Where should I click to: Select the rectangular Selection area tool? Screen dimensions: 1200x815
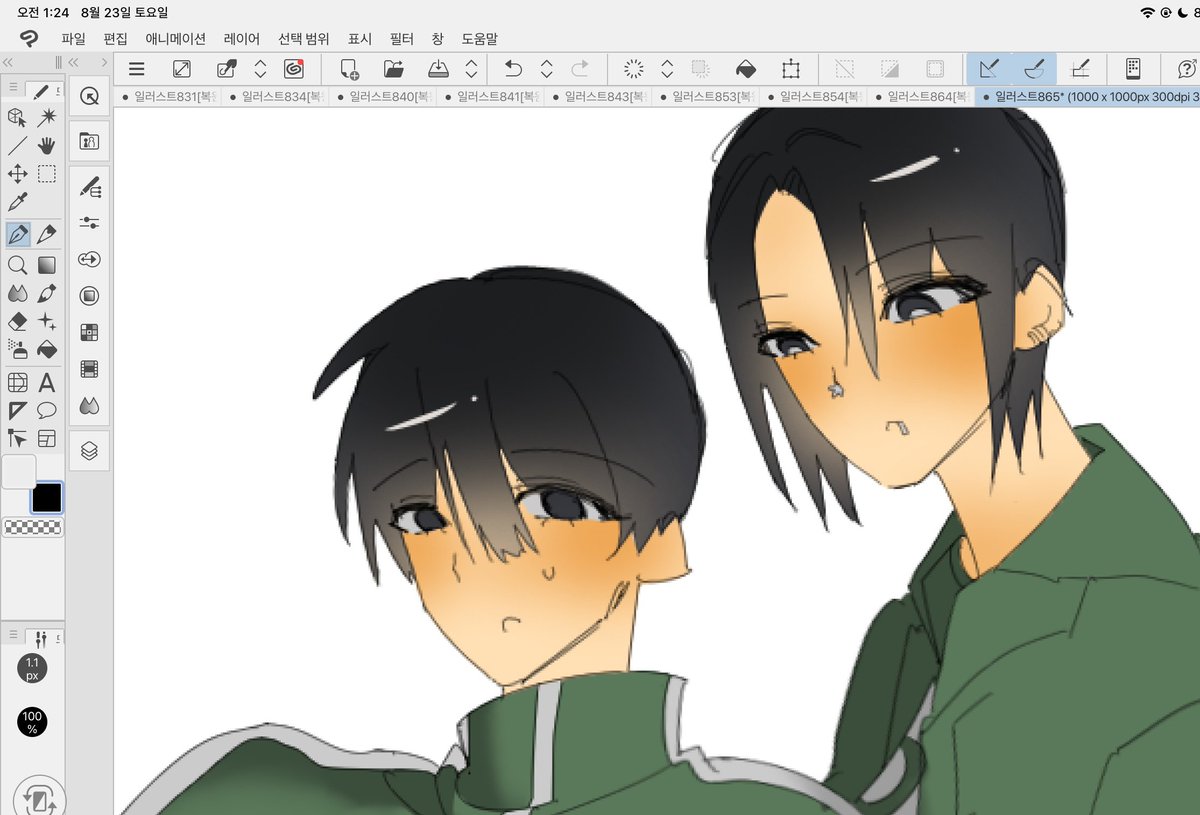pos(46,174)
